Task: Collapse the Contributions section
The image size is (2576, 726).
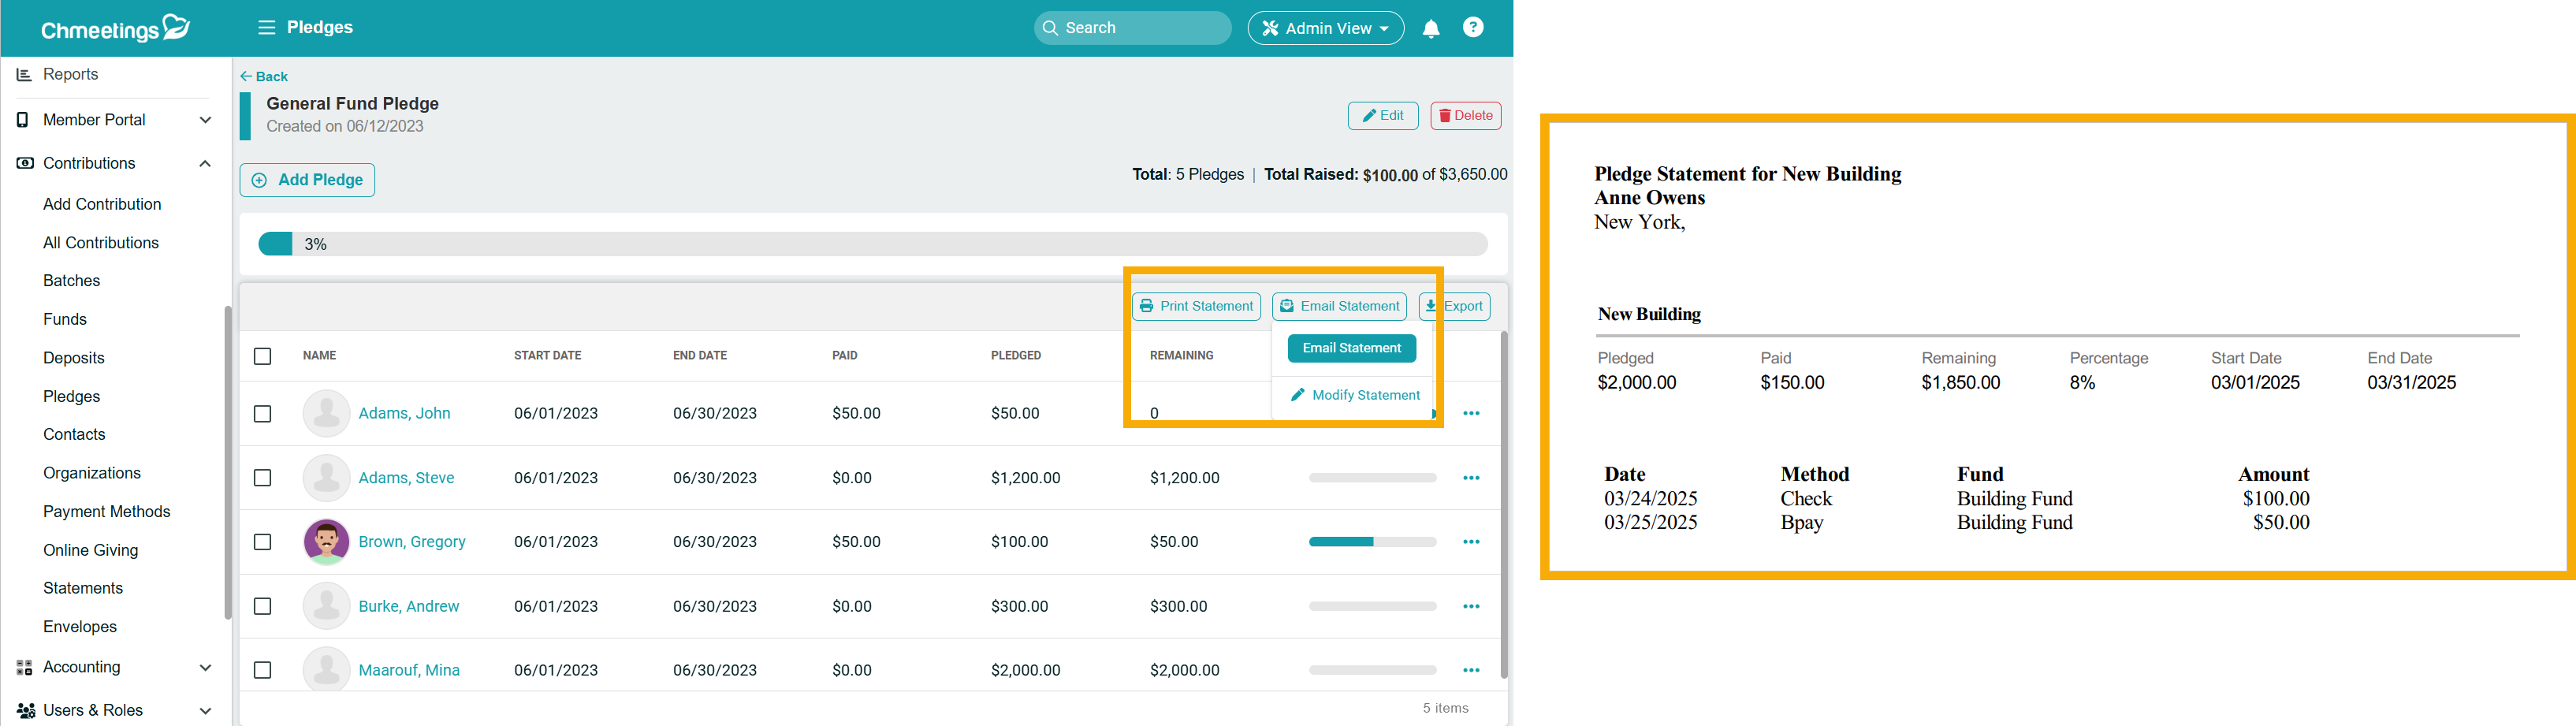Action: point(205,163)
